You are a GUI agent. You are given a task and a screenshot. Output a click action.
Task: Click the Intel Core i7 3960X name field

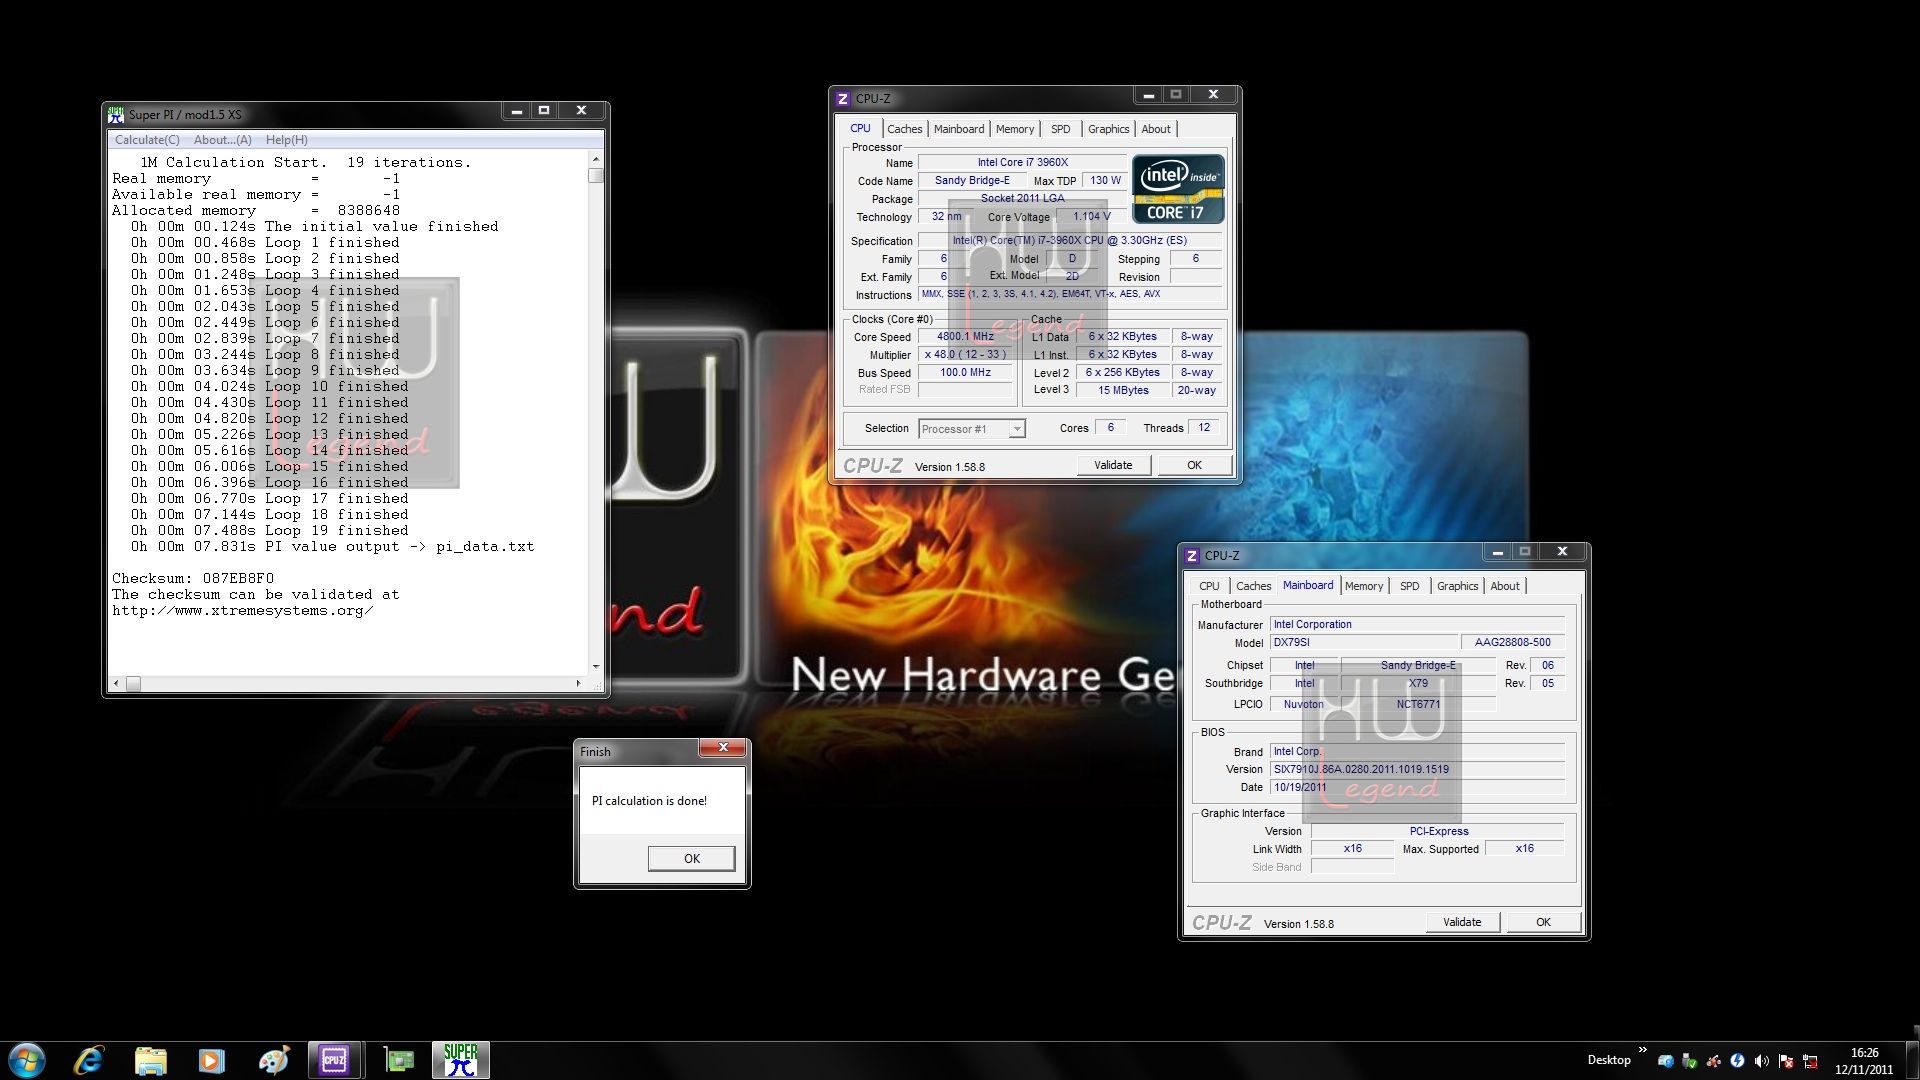point(1022,162)
